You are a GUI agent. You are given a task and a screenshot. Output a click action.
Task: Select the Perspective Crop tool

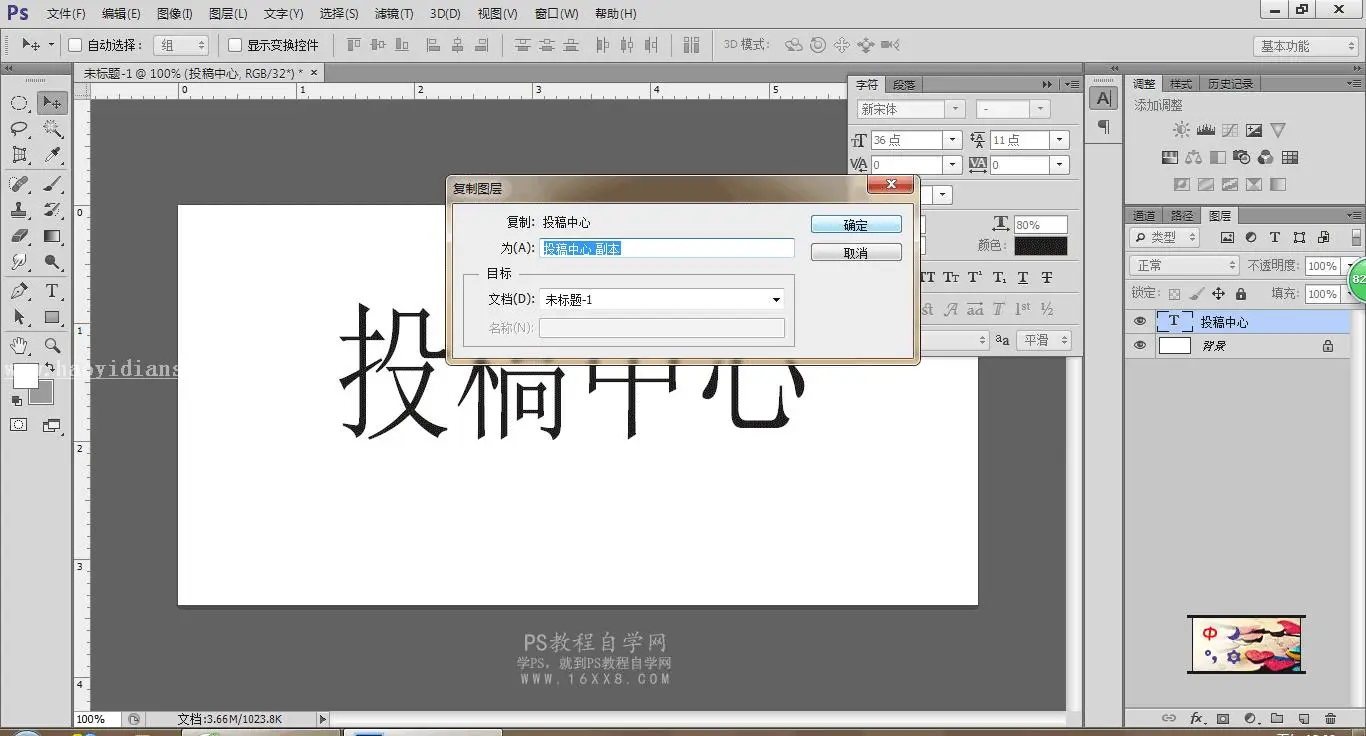19,155
